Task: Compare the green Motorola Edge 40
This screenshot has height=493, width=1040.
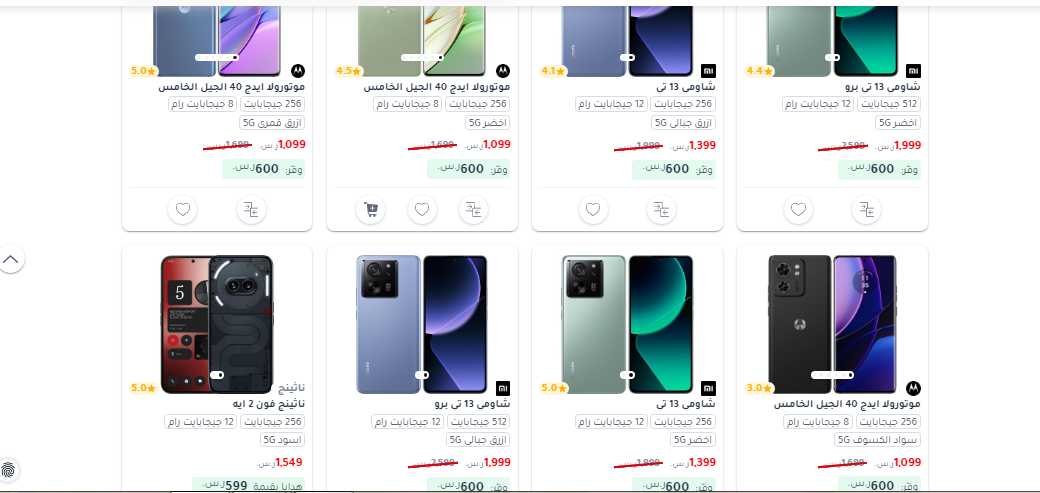Action: click(474, 210)
